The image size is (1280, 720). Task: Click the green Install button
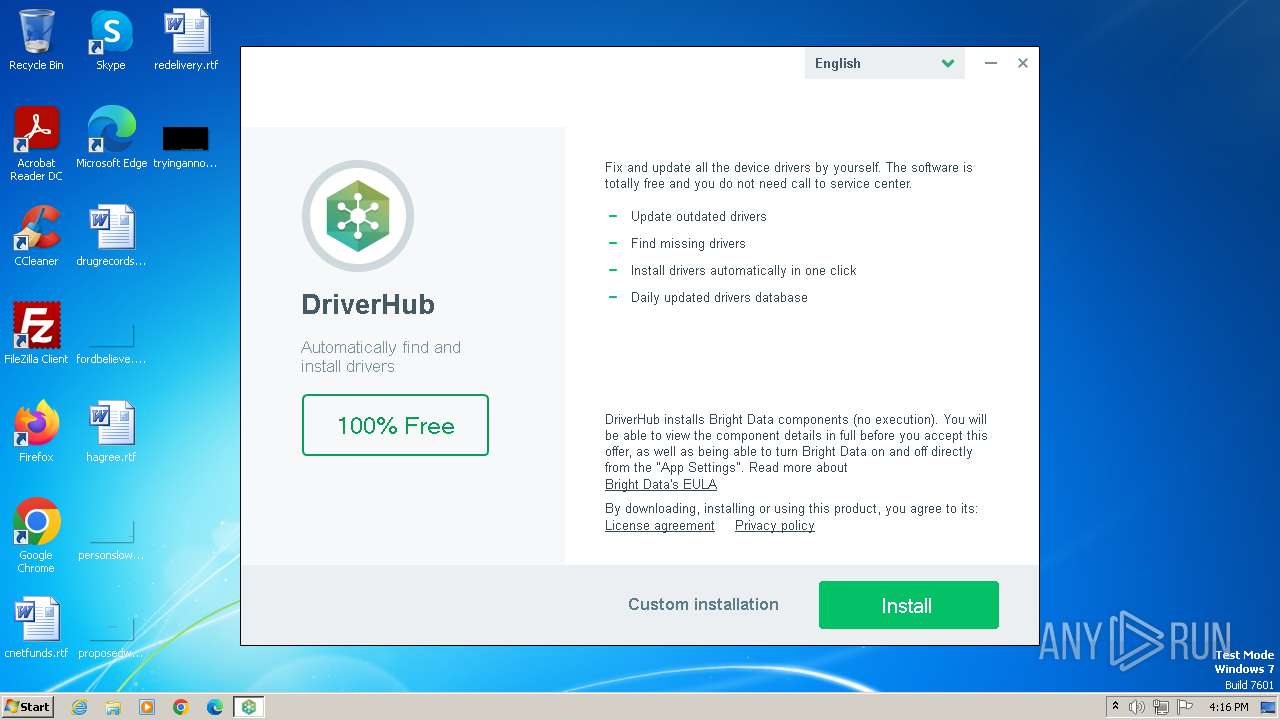point(908,605)
